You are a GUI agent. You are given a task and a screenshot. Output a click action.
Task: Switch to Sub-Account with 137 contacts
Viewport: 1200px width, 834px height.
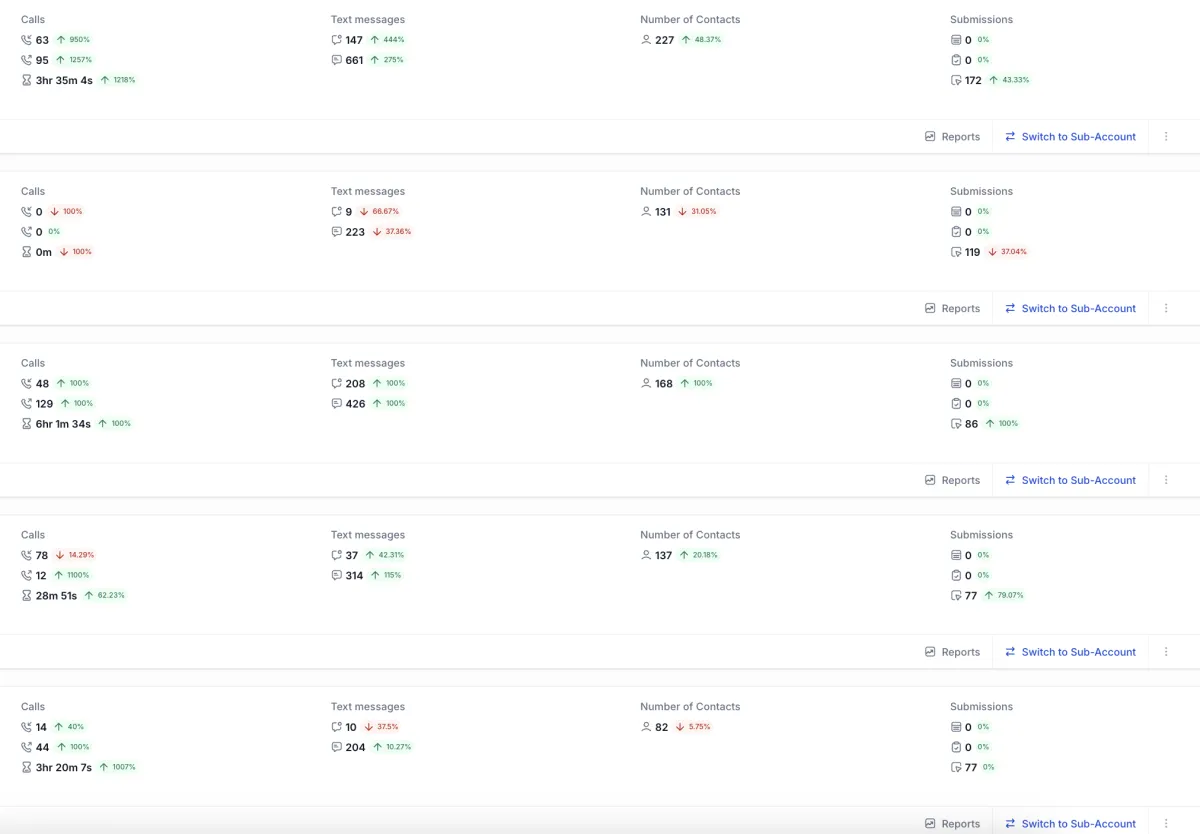1070,652
